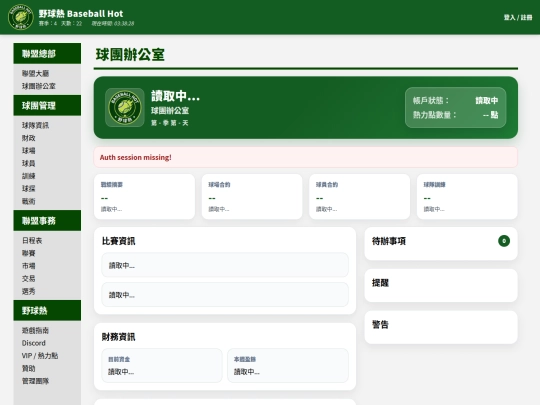This screenshot has width=540, height=405.
Task: Click the 警告 panel heading
Action: 381,324
